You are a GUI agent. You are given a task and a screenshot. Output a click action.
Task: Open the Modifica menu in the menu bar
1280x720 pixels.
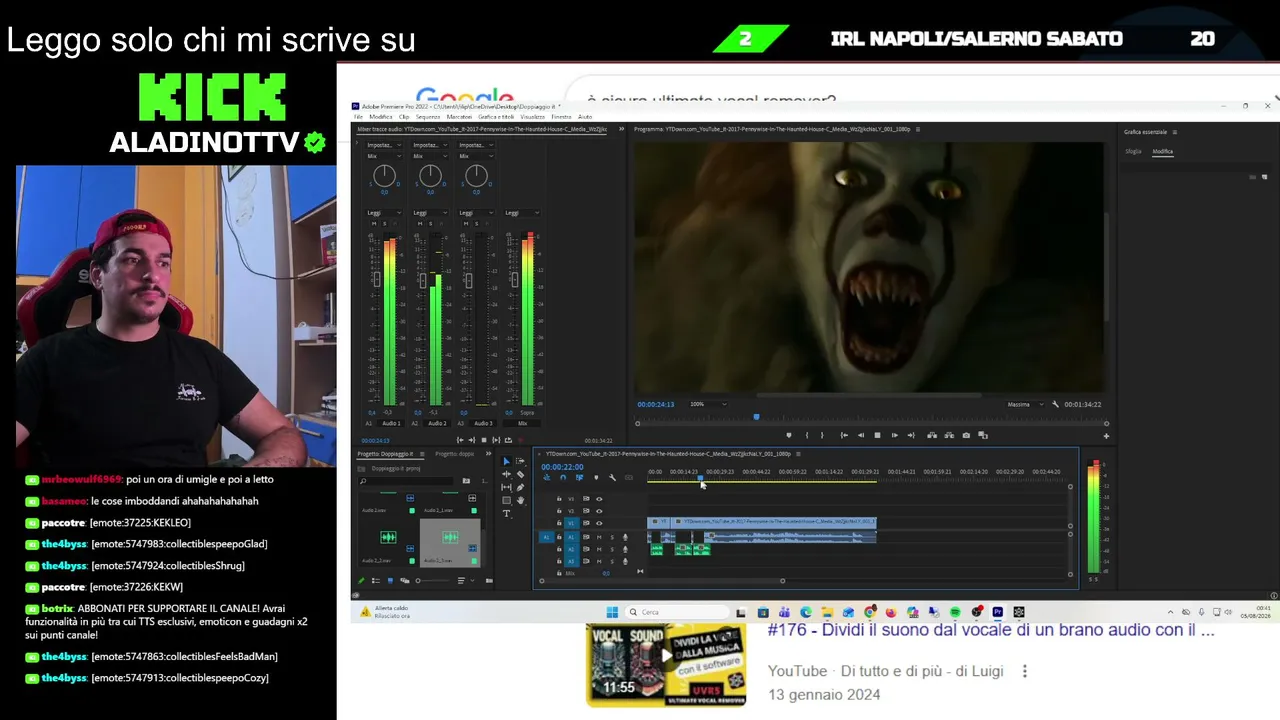(381, 117)
